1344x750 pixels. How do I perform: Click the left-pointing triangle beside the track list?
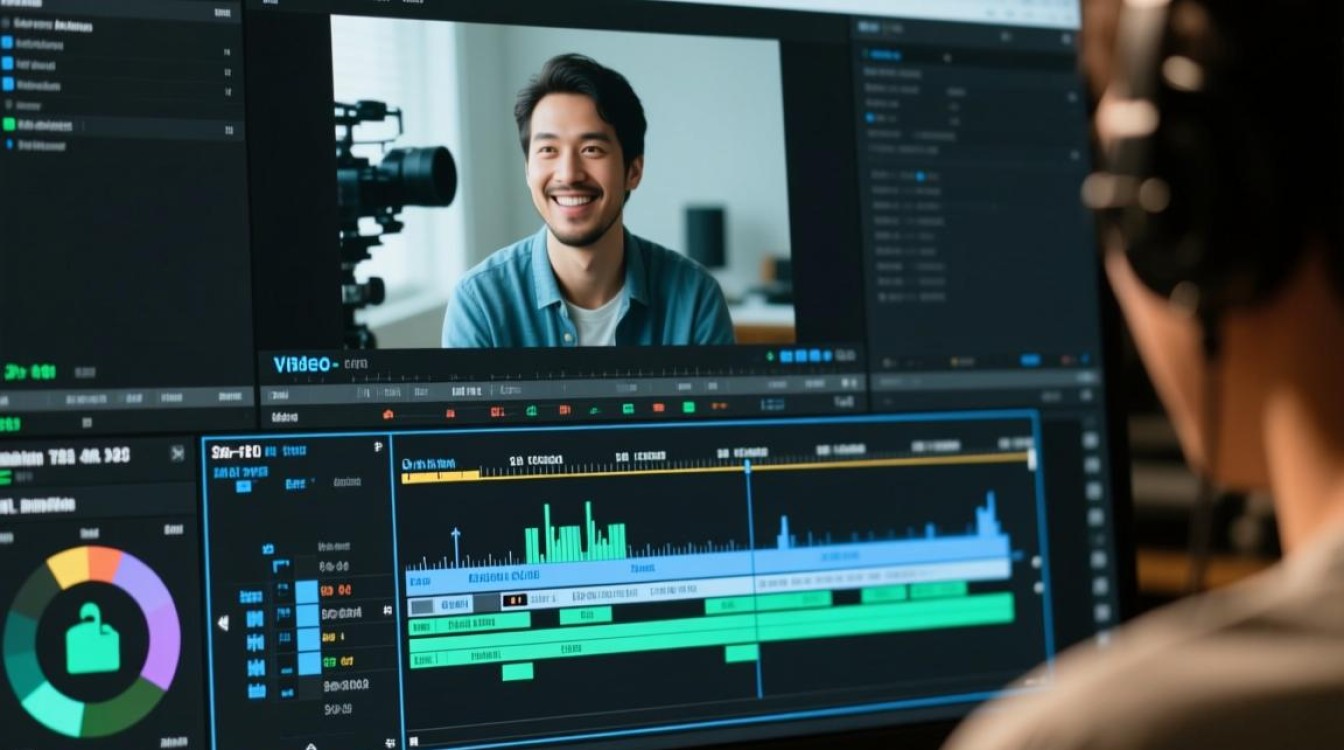[223, 622]
